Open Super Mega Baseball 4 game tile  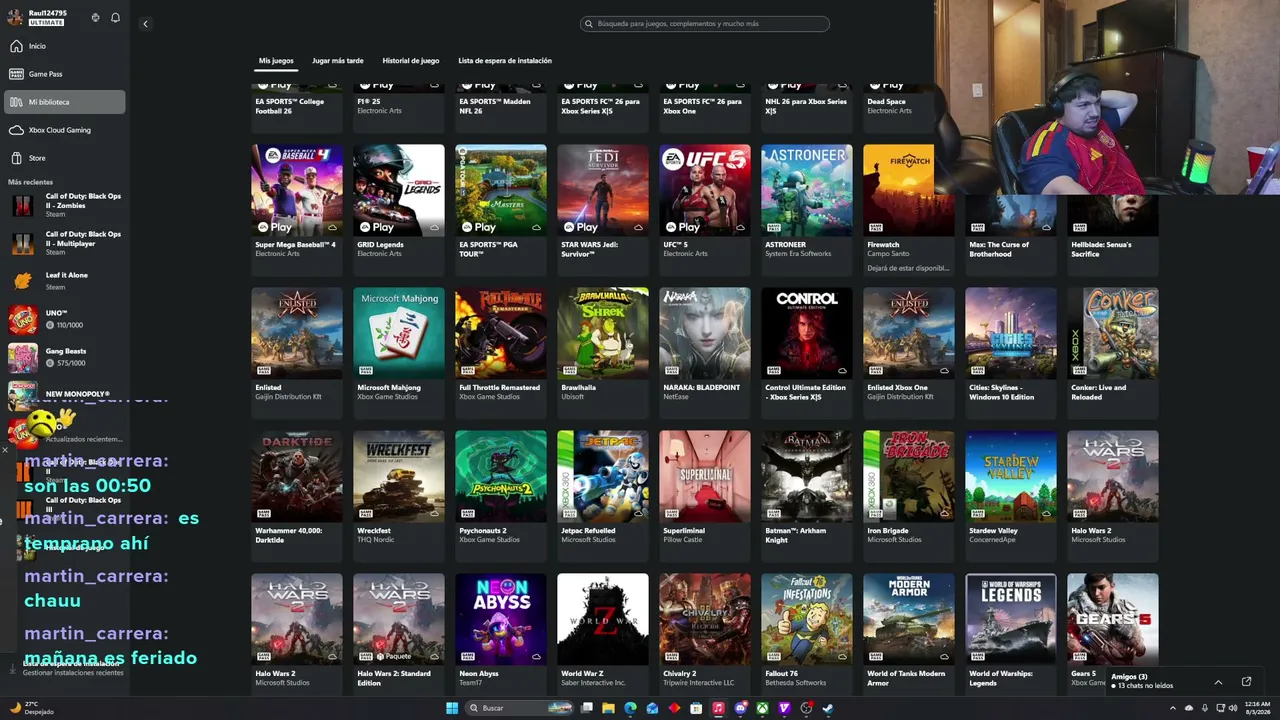(x=297, y=210)
